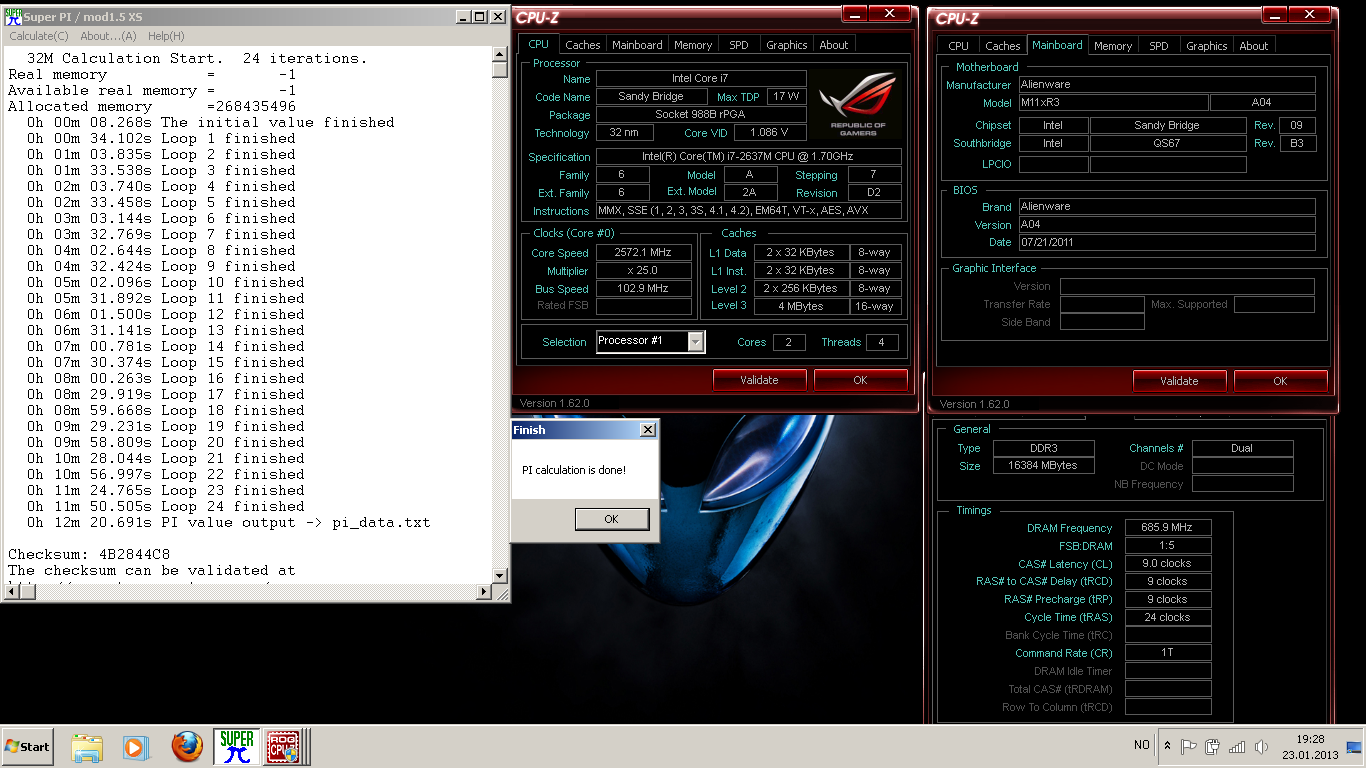
Task: Open network signal tray icon
Action: pos(1237,746)
